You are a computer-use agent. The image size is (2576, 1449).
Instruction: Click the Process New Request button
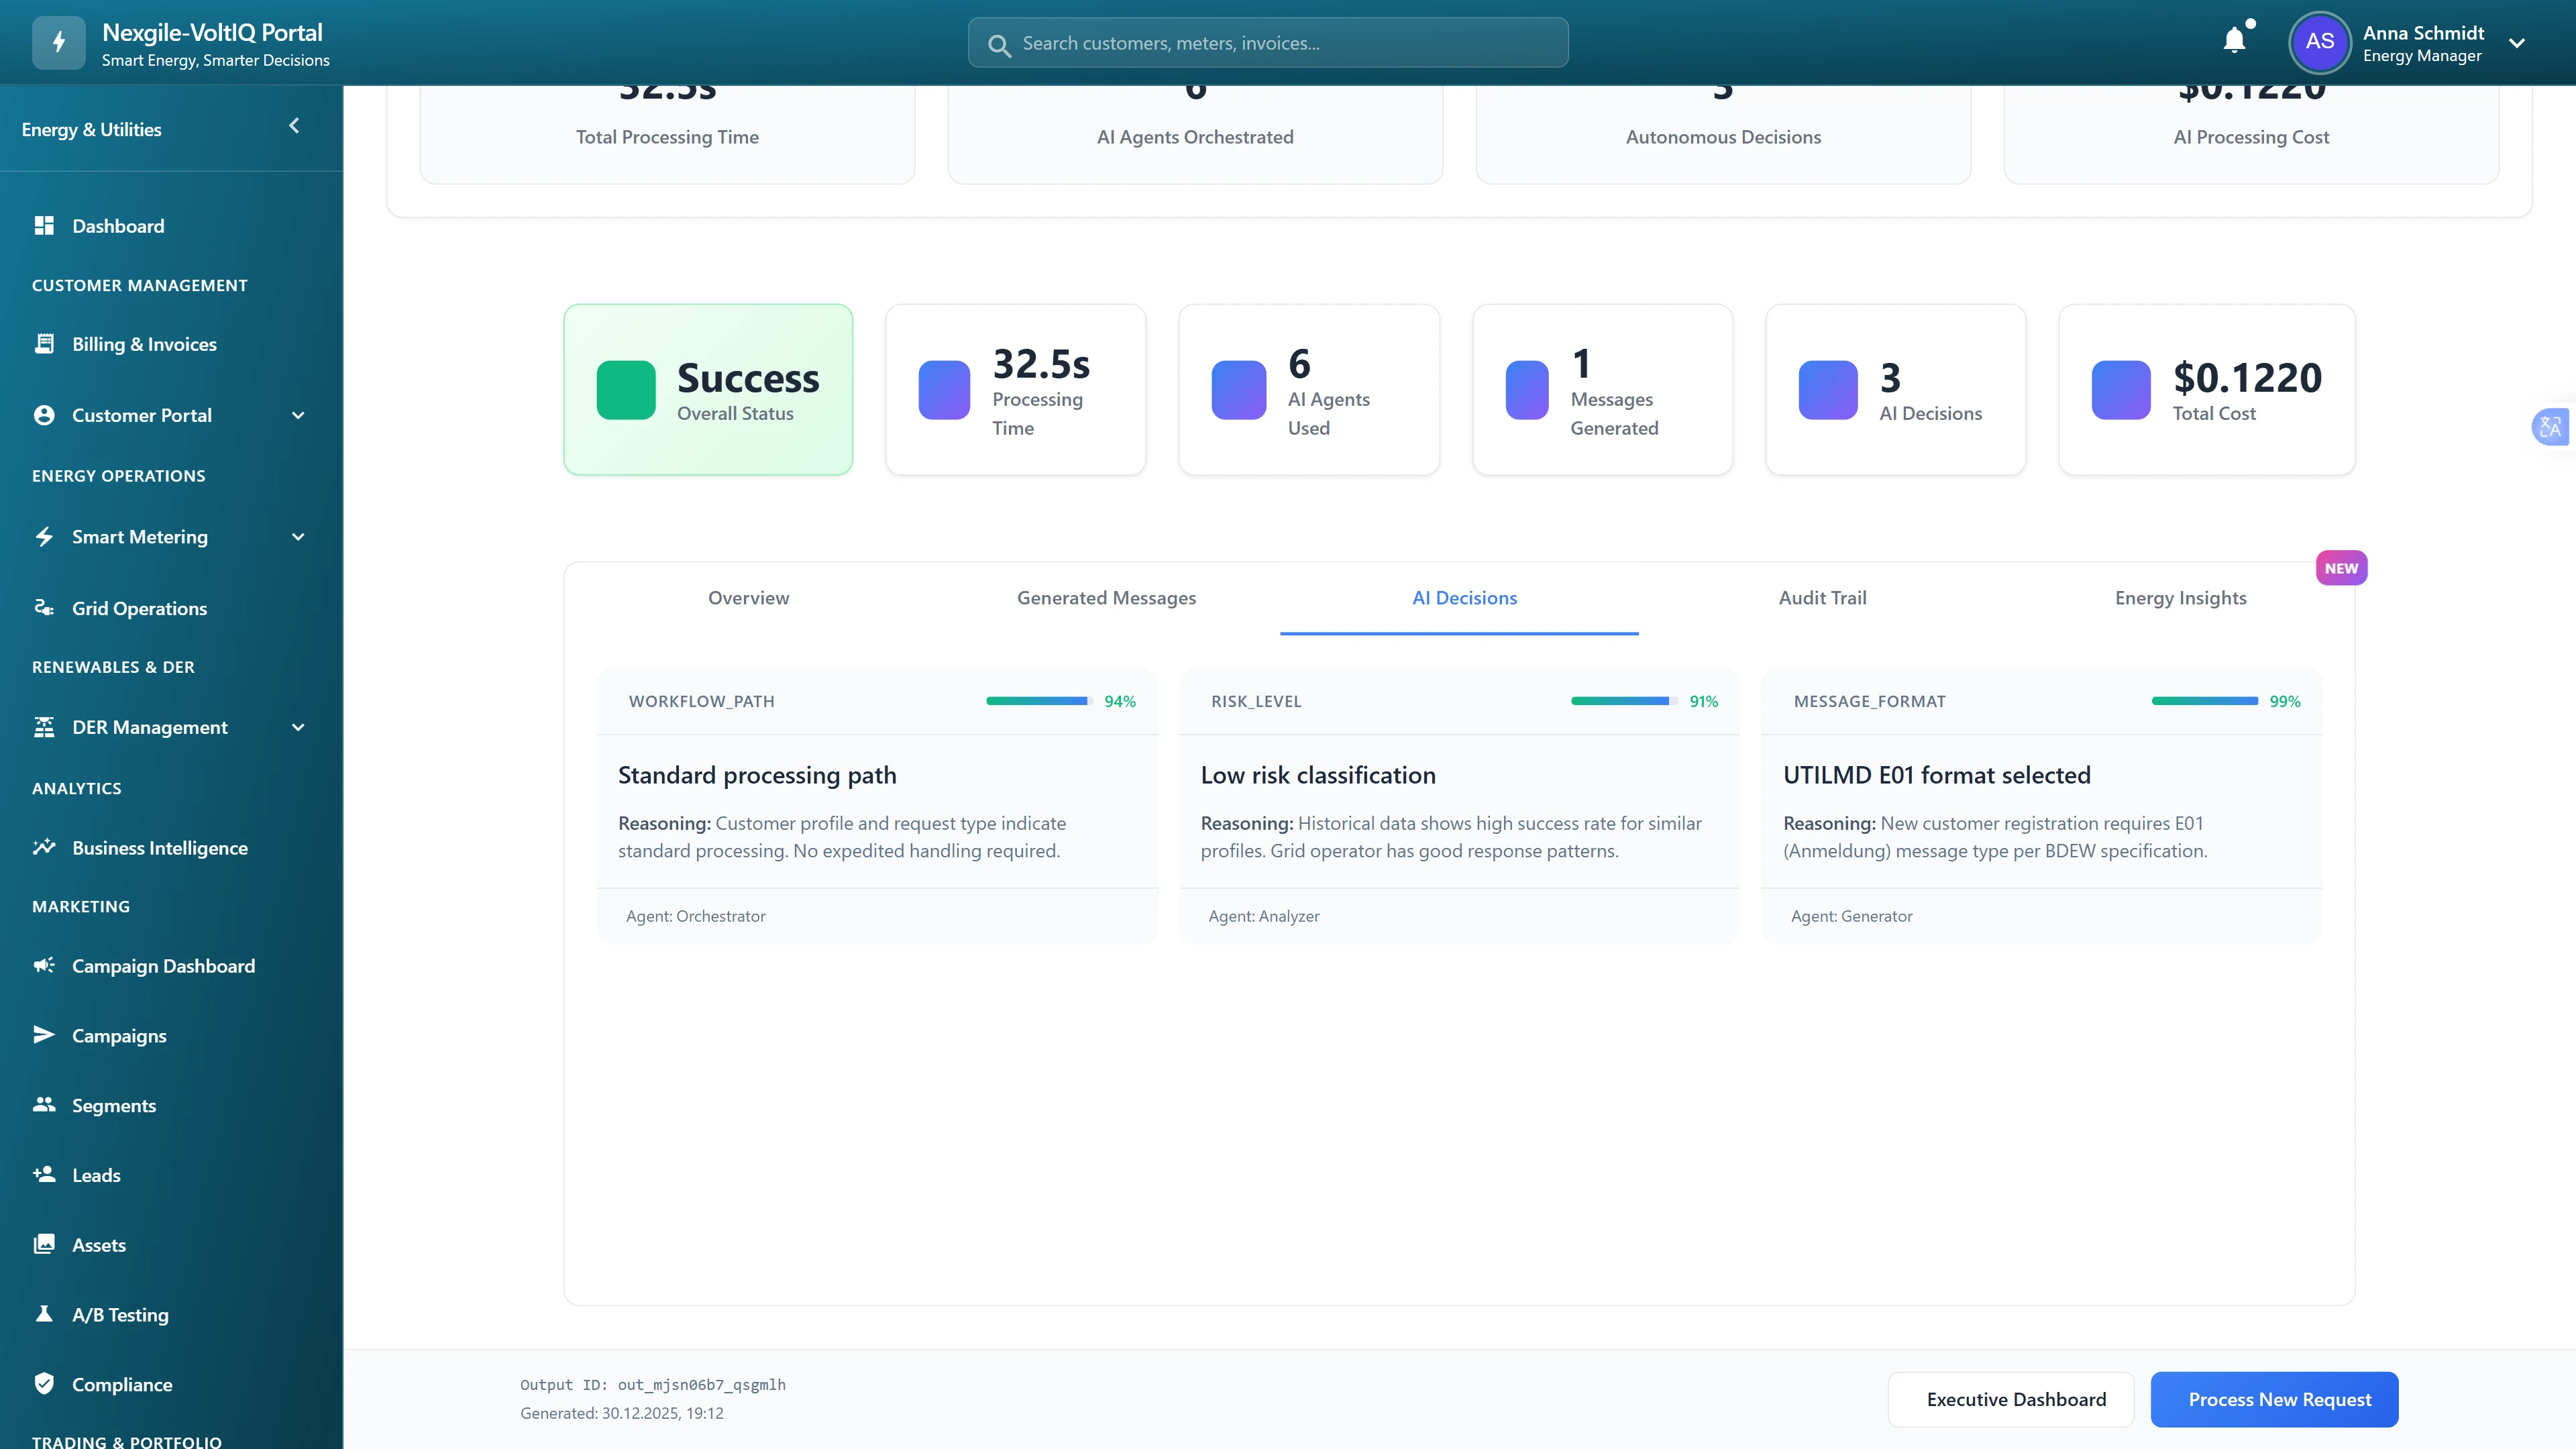click(2274, 1399)
